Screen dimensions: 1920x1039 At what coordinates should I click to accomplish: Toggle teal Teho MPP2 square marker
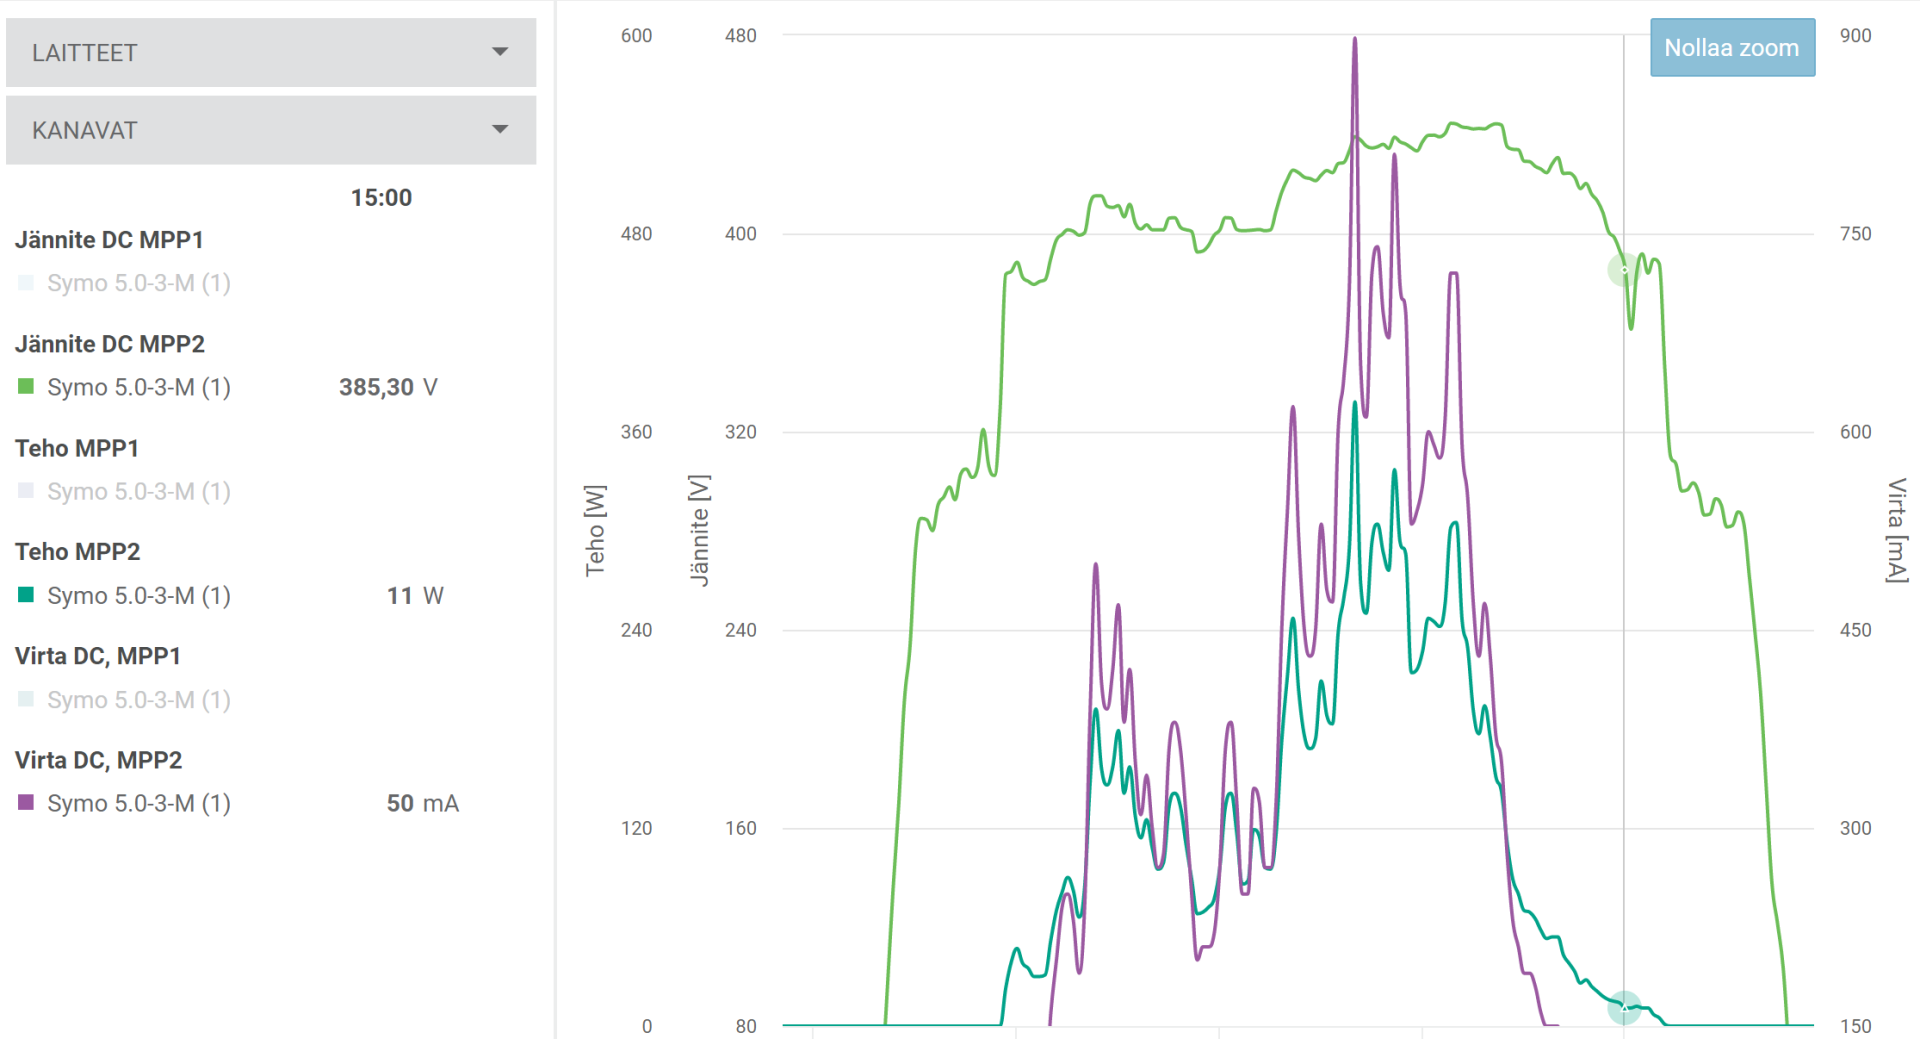[x=26, y=595]
